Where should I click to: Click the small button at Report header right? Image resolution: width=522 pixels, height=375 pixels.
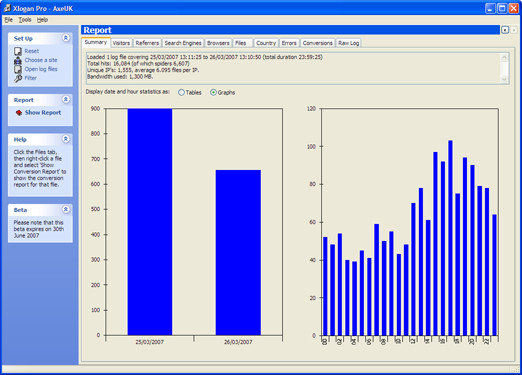(x=505, y=30)
